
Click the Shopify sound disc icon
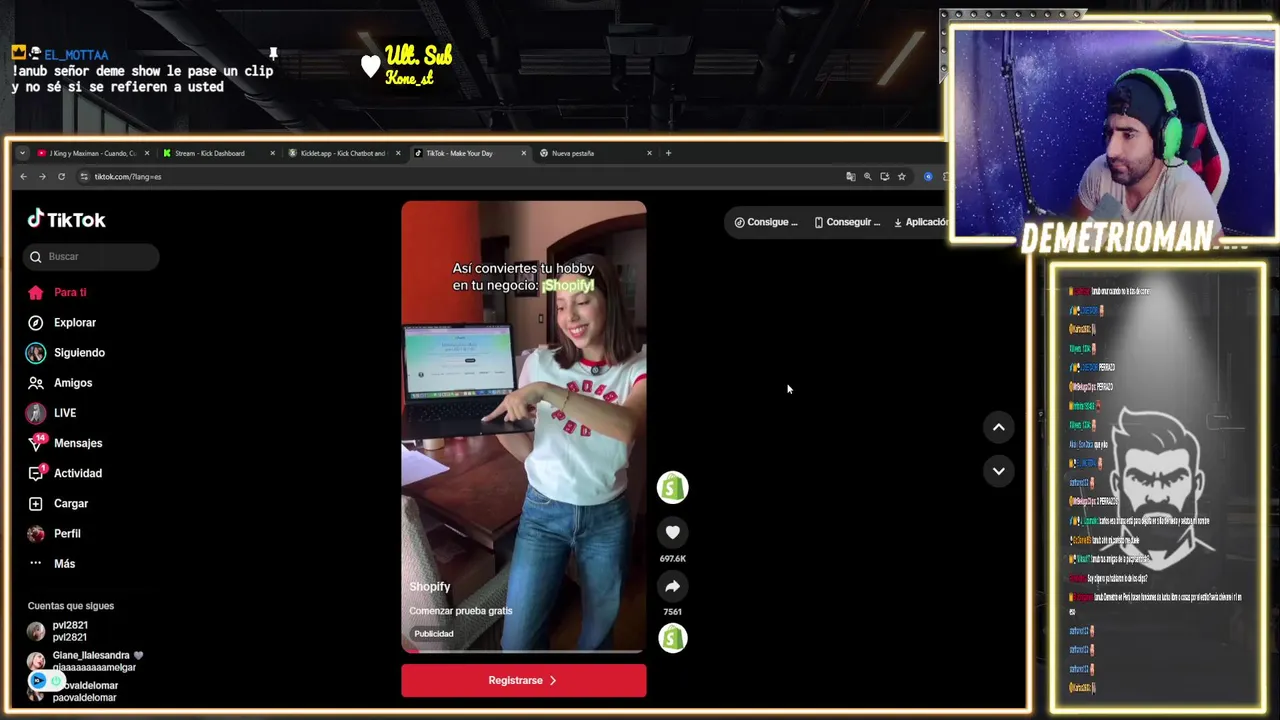(x=672, y=638)
